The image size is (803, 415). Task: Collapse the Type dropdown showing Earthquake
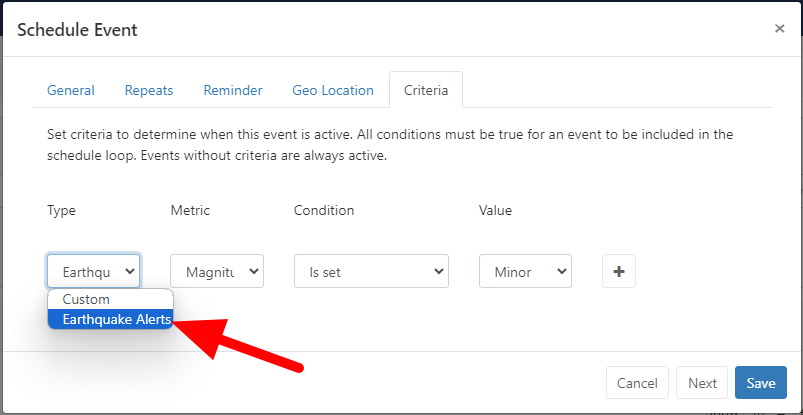[93, 271]
